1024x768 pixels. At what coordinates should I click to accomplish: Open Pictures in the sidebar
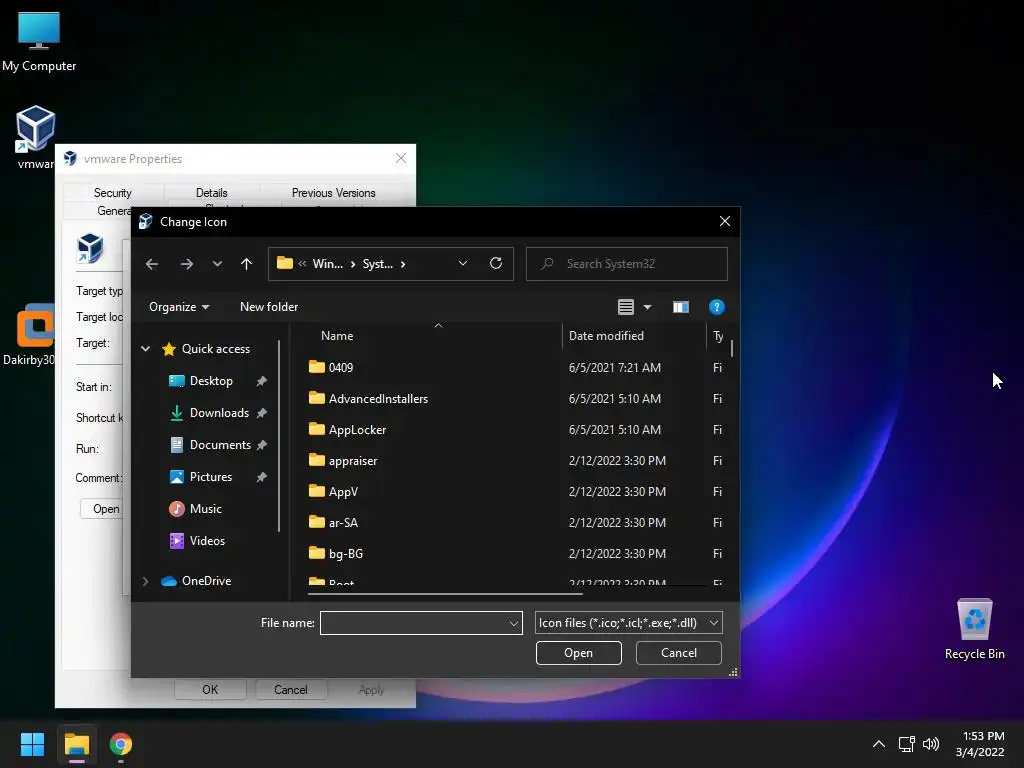pyautogui.click(x=210, y=477)
